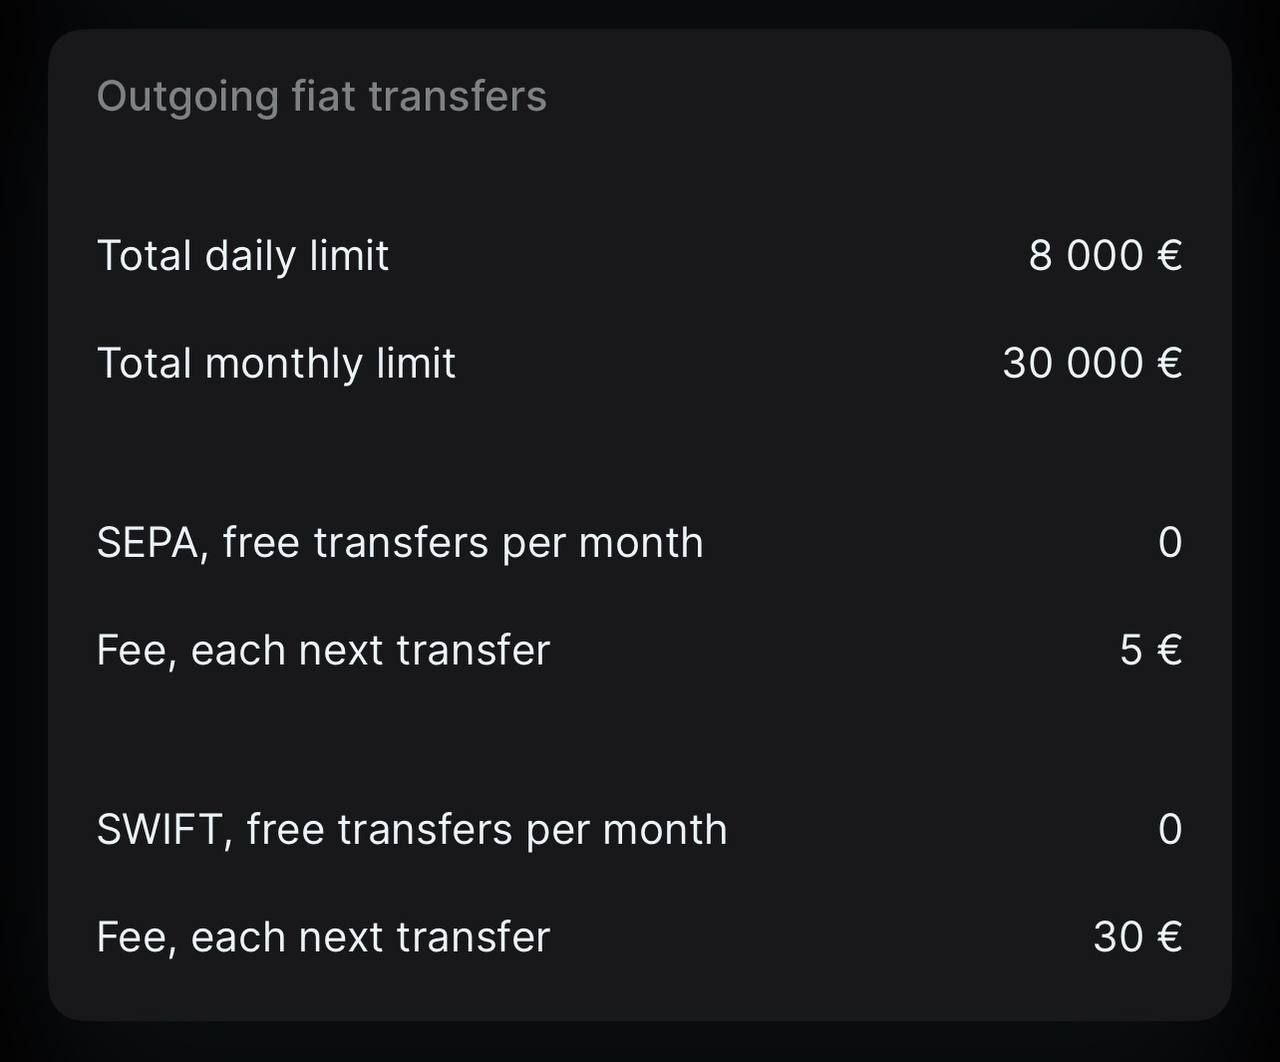Click the 8 000 € daily limit value
1280x1062 pixels.
pyautogui.click(x=1106, y=255)
